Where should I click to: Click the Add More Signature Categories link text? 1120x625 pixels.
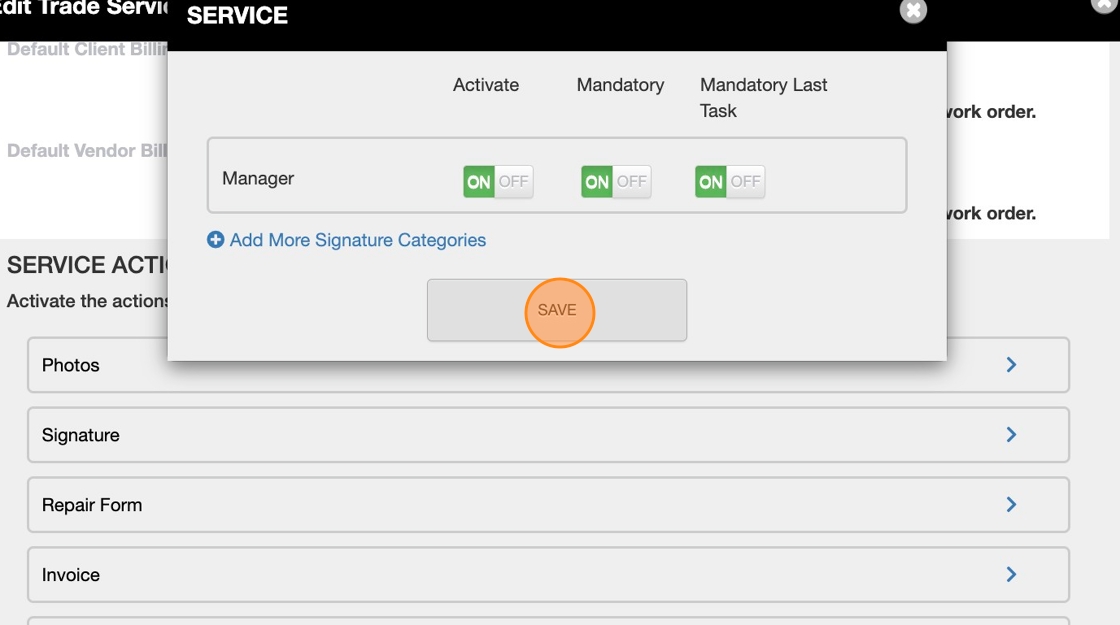tap(357, 240)
